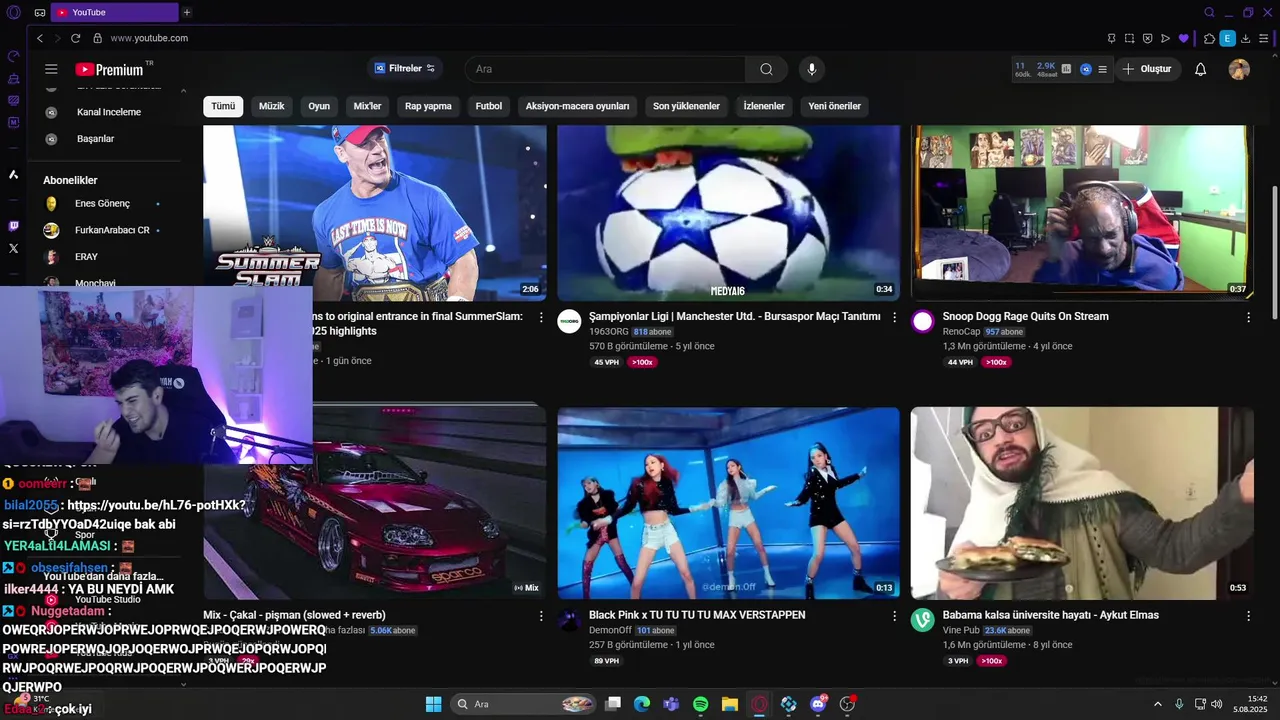Click the blue E extension icon
Screen dimensions: 1280x720
point(1227,38)
